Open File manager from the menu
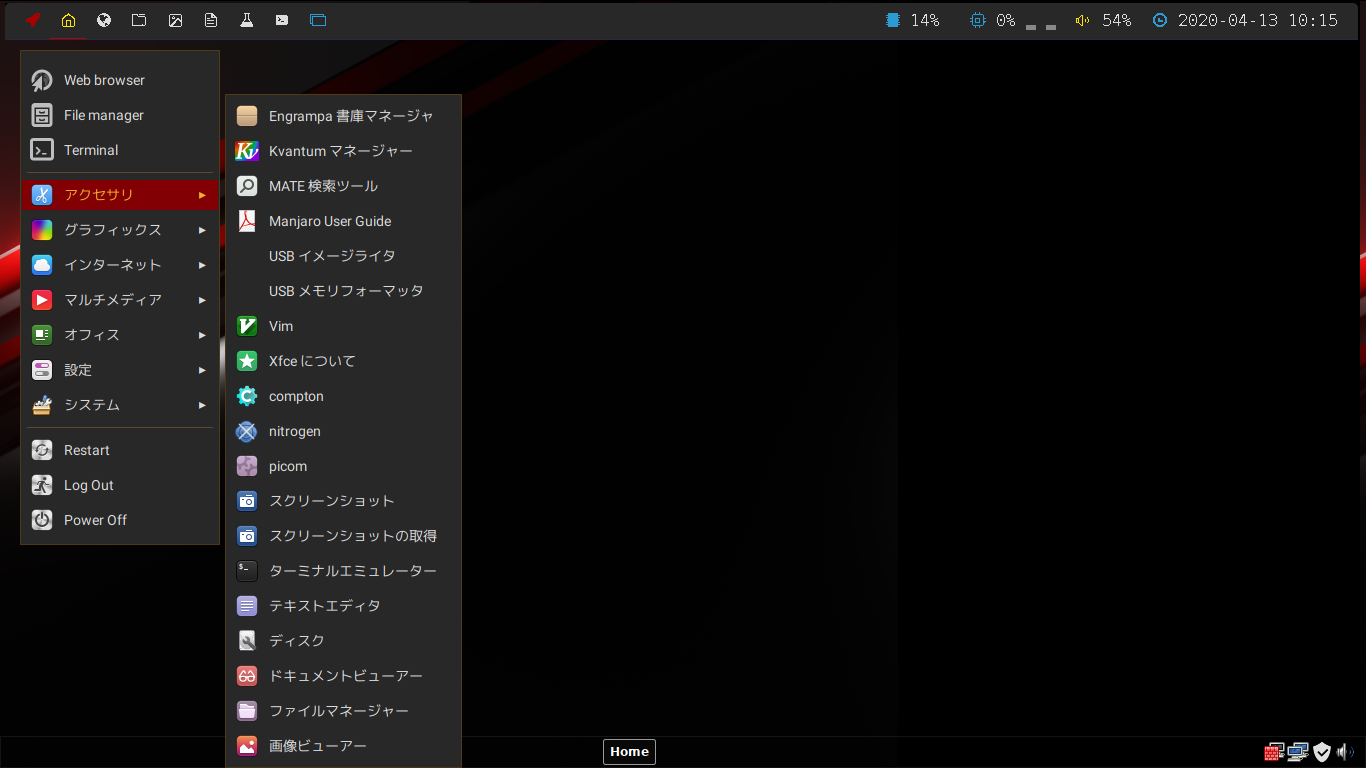The image size is (1366, 768). 119,115
